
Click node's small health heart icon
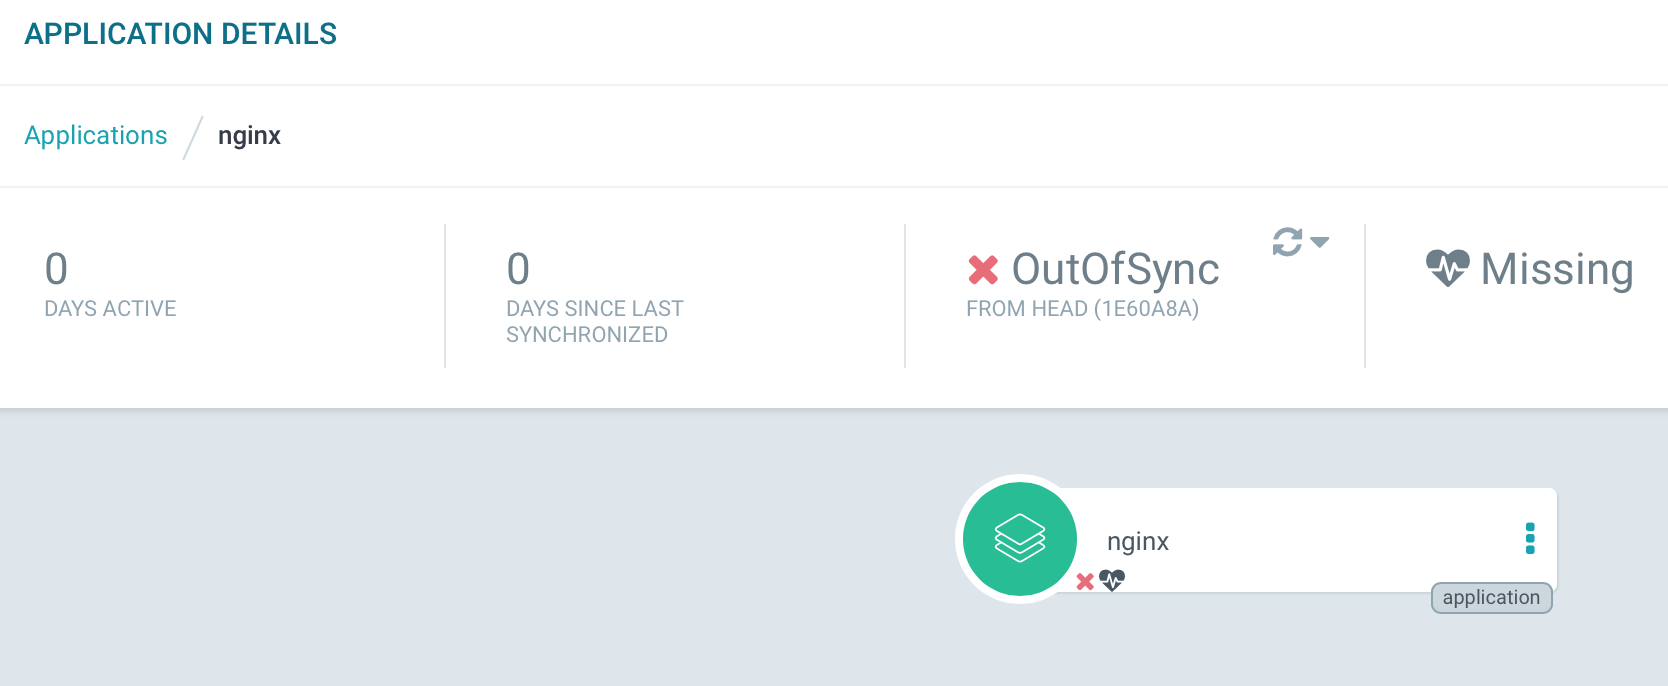click(1112, 580)
